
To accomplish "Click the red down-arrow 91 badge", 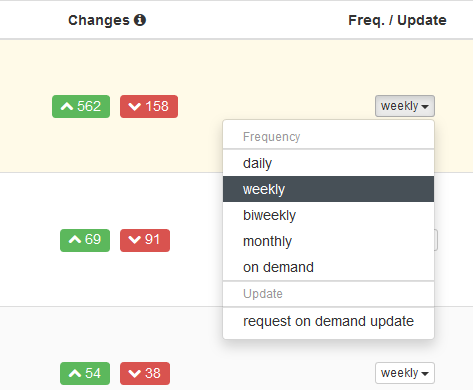I will 145,240.
